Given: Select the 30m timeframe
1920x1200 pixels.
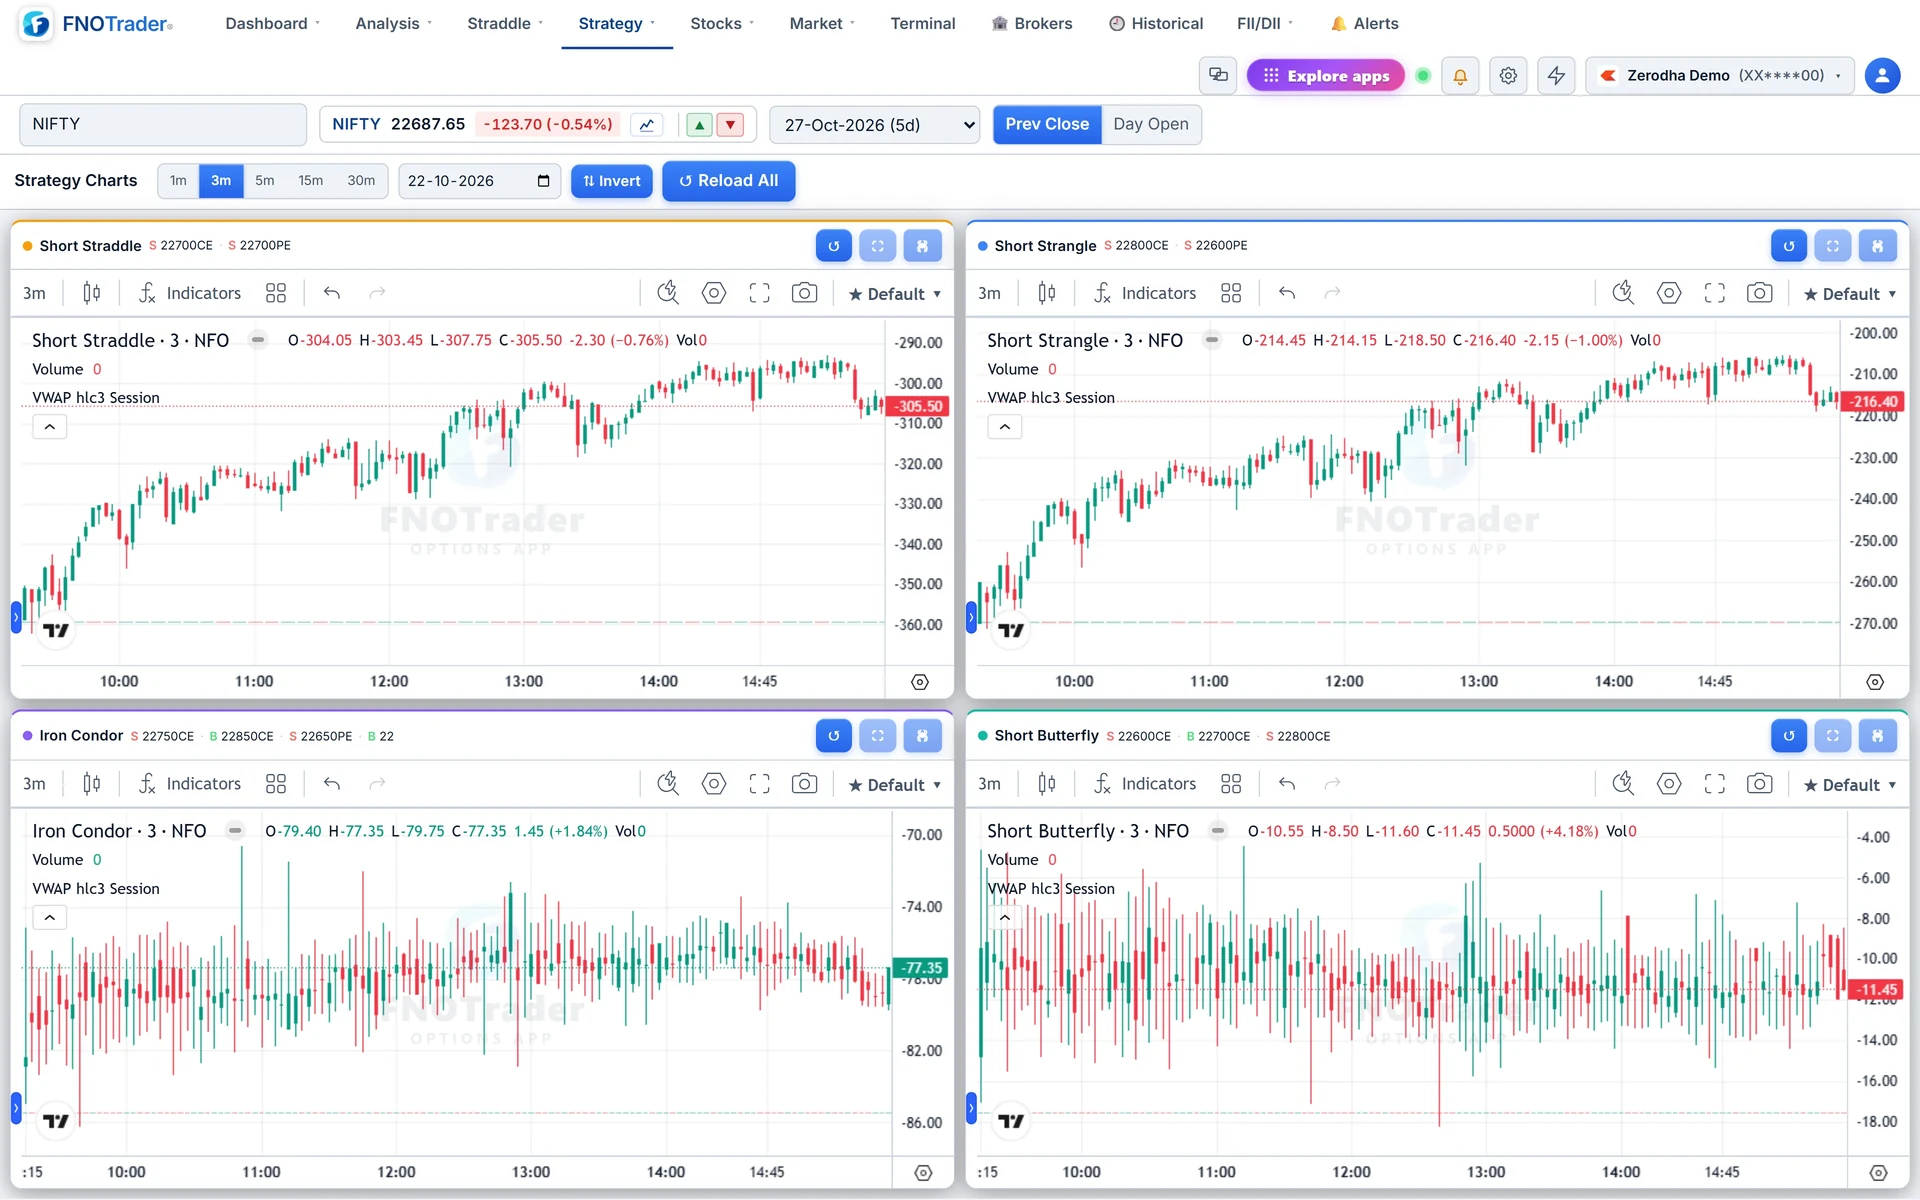Looking at the screenshot, I should [x=361, y=181].
